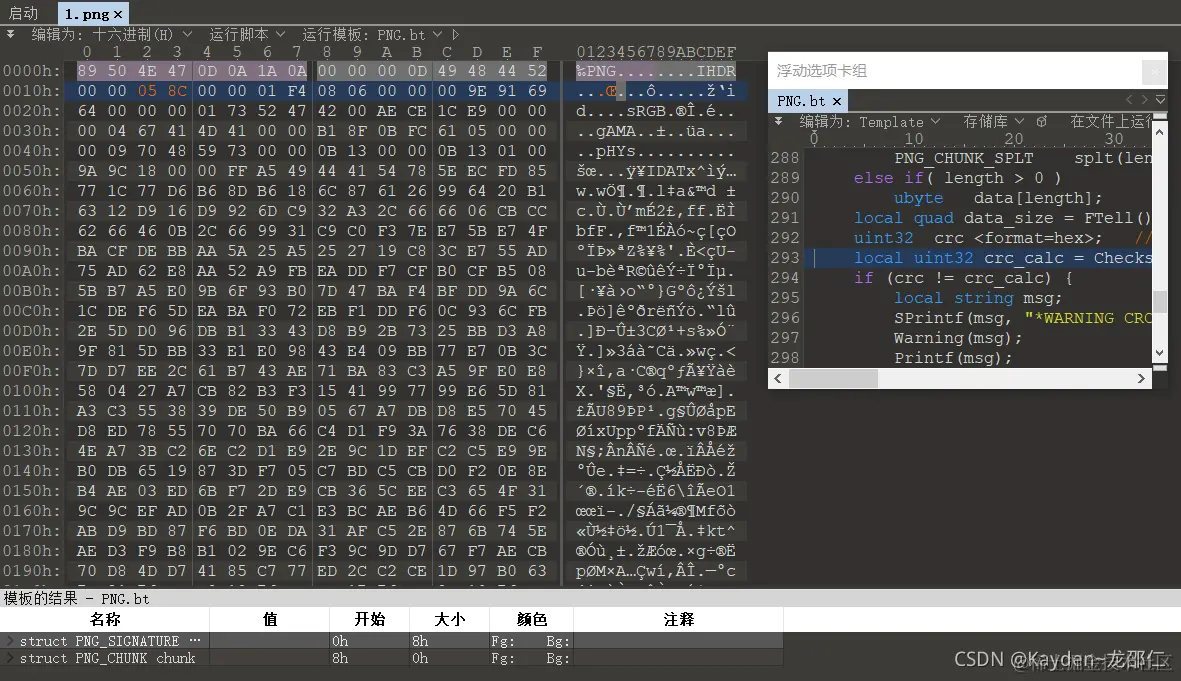
Task: Click the template code vertical scrollbar thumb
Action: (x=1160, y=300)
